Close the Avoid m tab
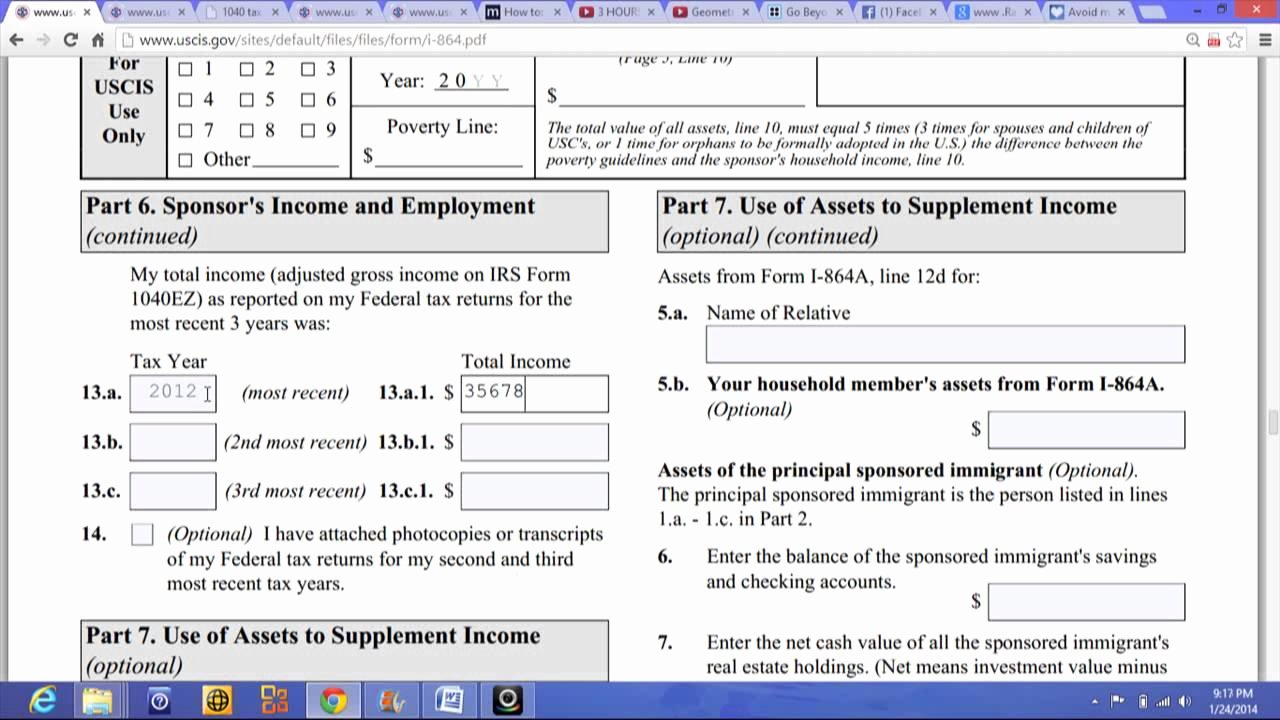 click(x=1121, y=12)
